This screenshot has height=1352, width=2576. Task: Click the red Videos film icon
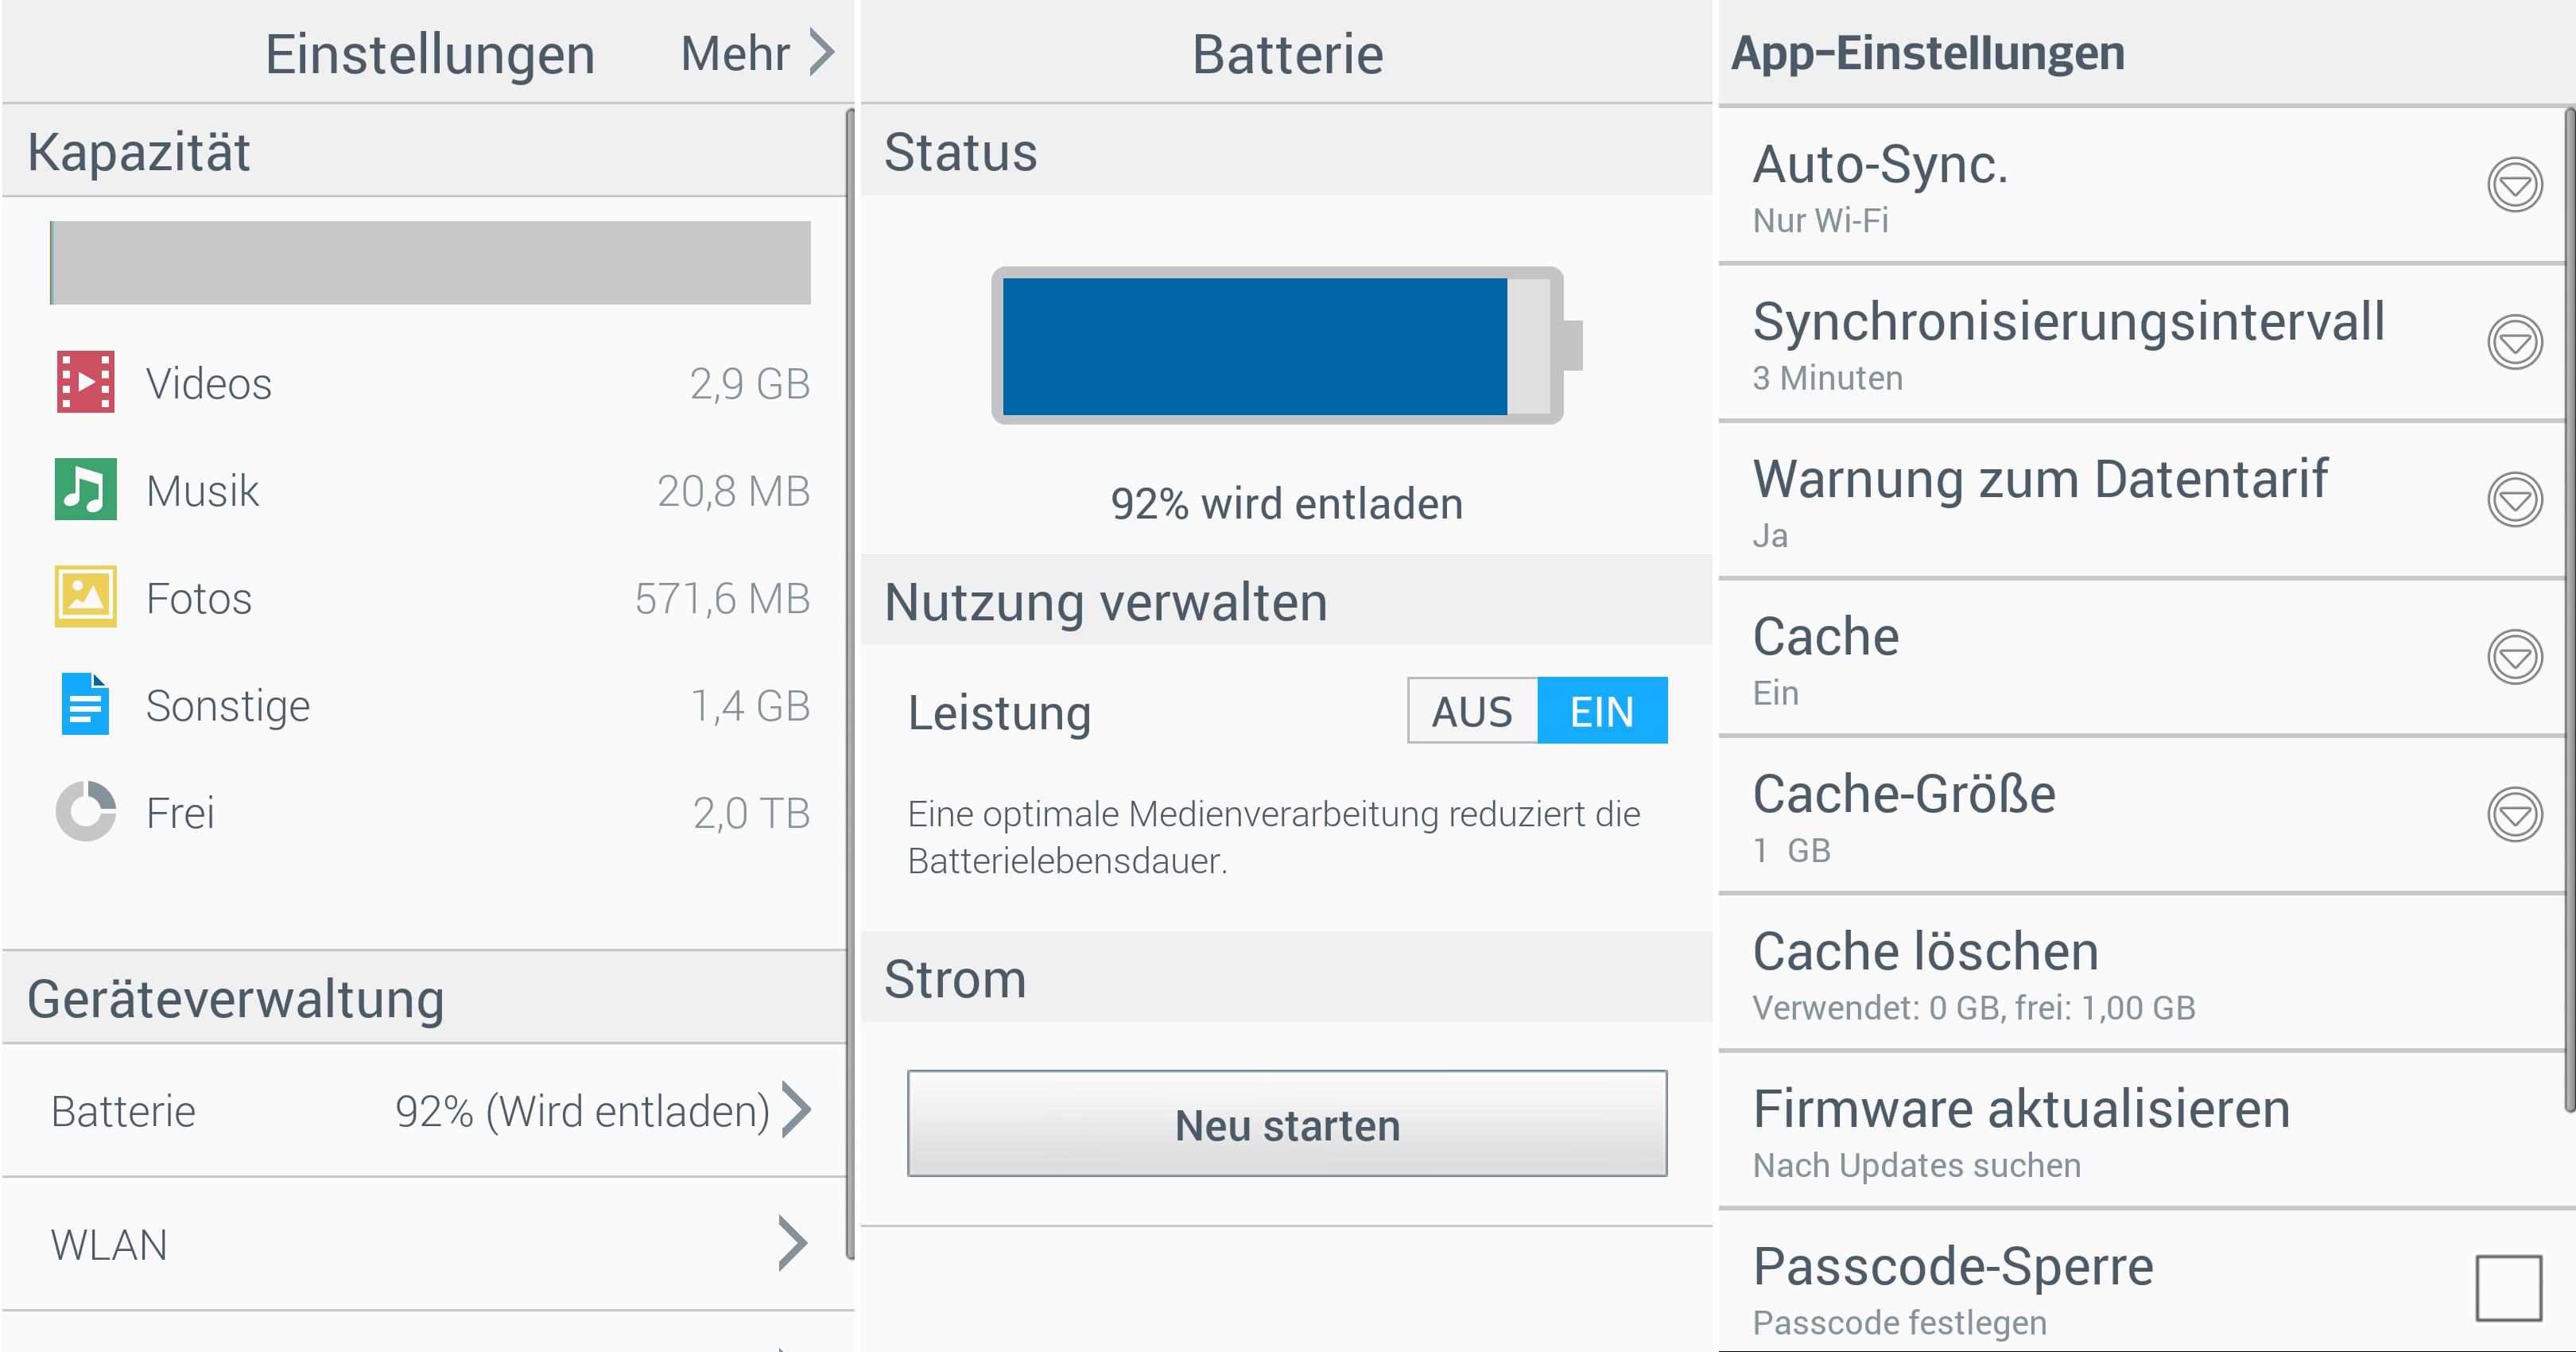click(x=86, y=382)
